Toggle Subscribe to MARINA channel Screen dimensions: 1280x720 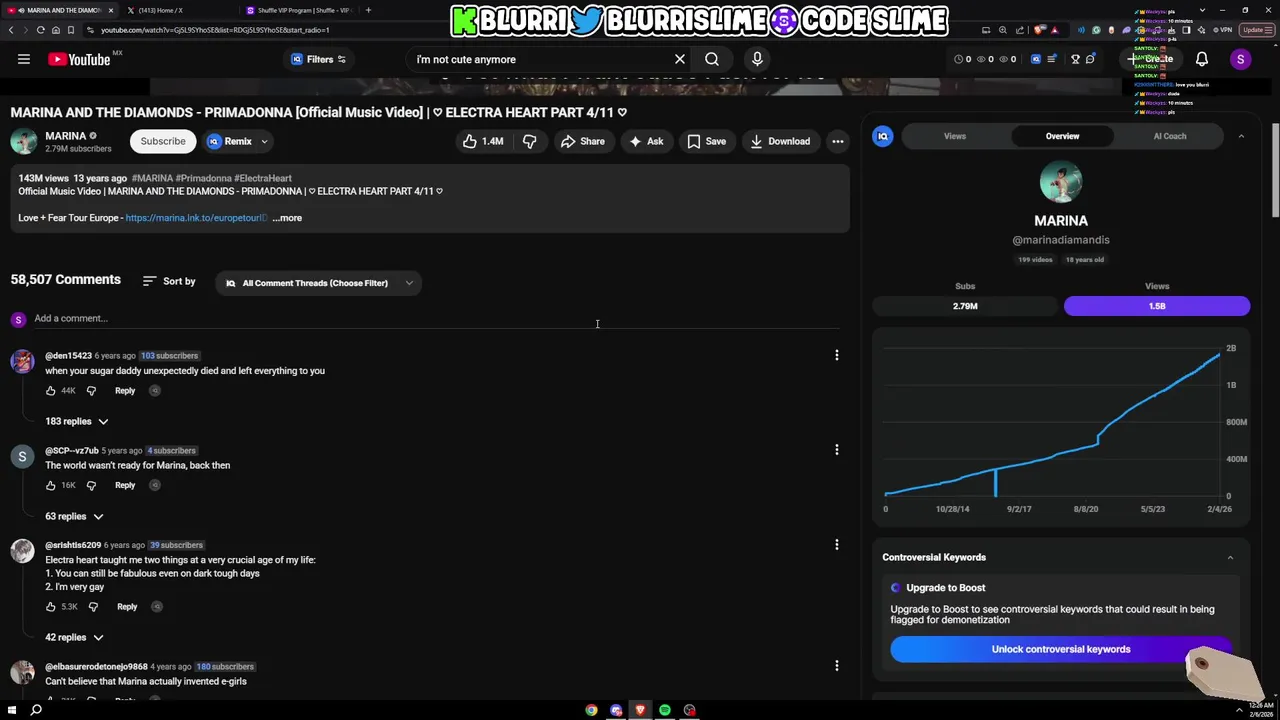pyautogui.click(x=163, y=141)
